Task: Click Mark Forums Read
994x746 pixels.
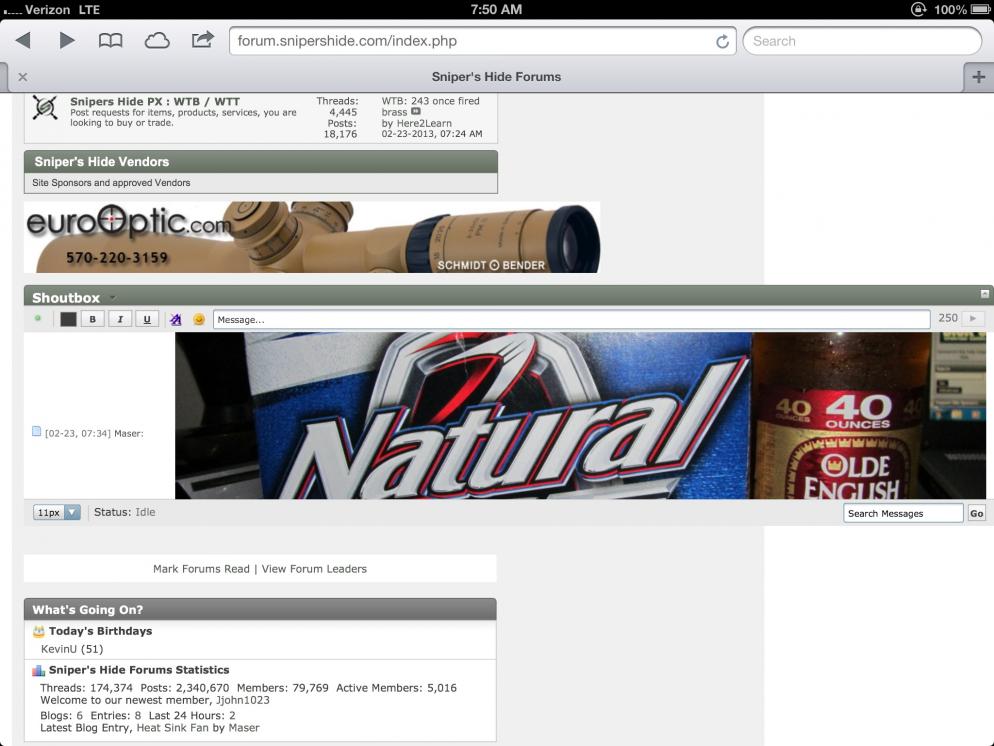Action: tap(201, 569)
